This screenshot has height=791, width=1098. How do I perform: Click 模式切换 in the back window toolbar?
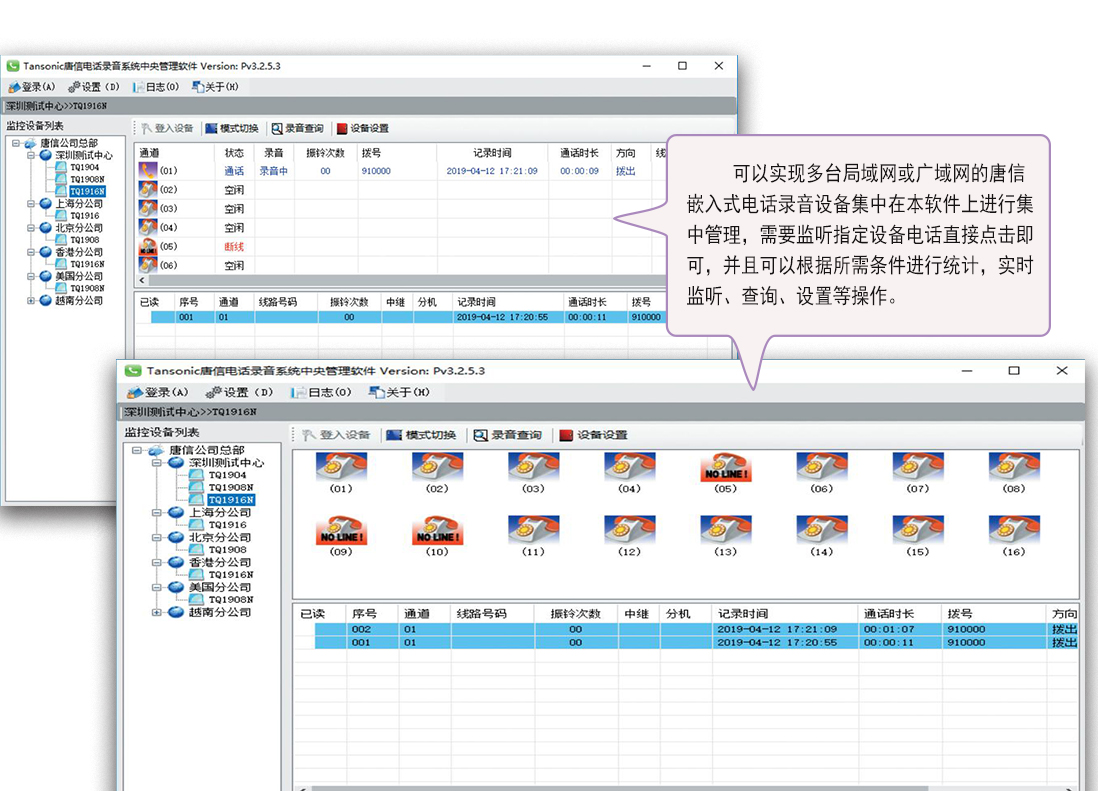click(232, 128)
